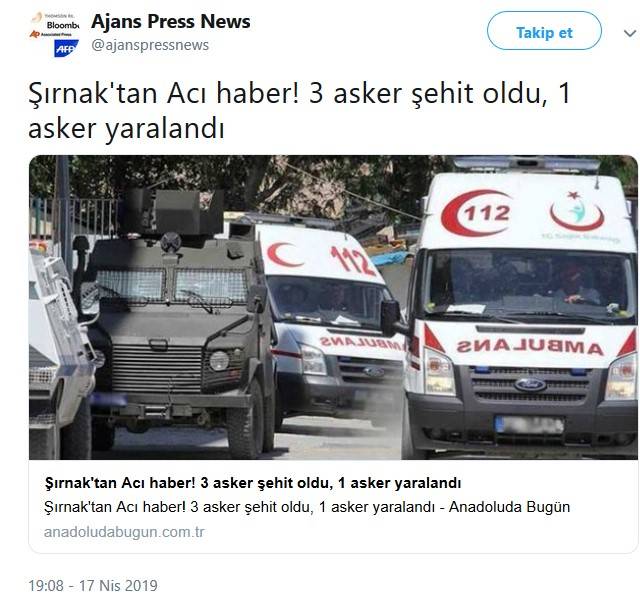640x599 pixels.
Task: Click the 112 crescent emblem on front ambulance
Action: [476, 213]
